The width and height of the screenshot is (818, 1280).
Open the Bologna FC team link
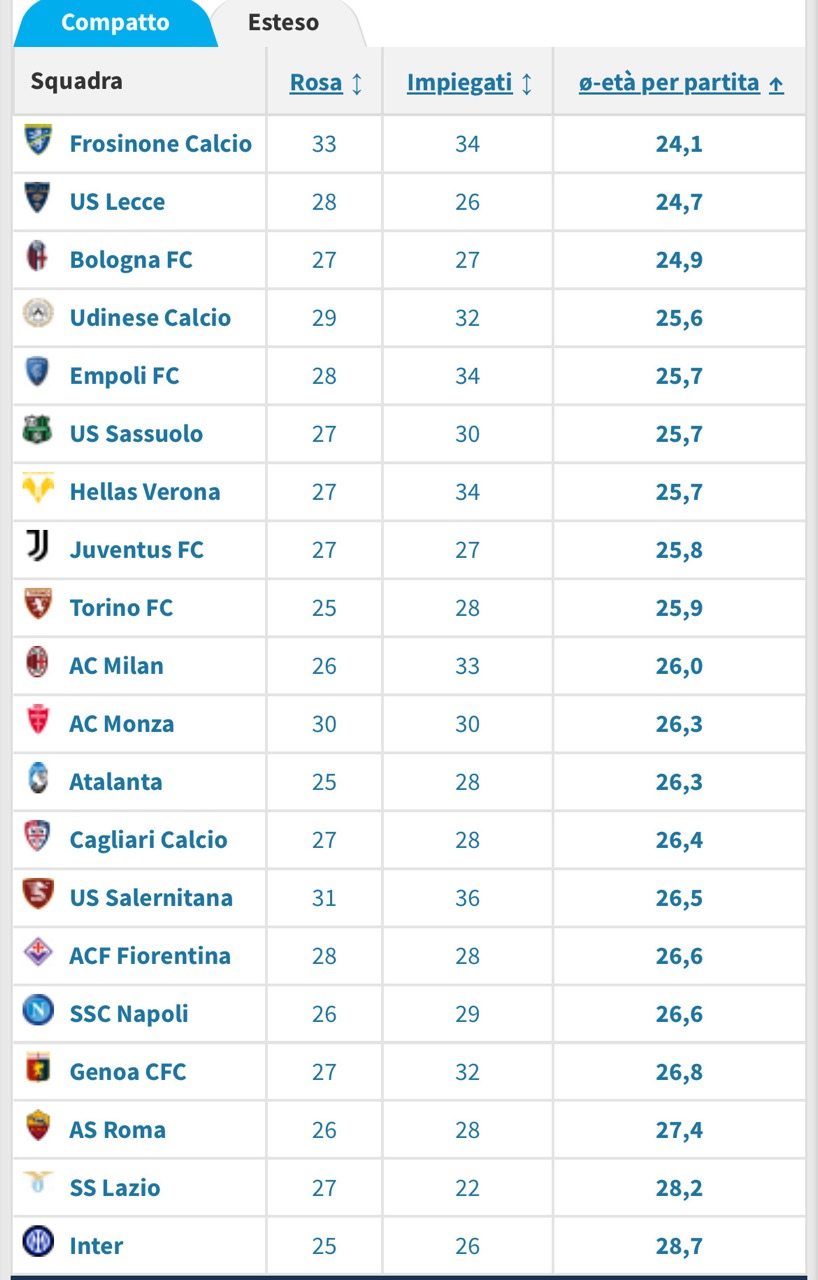[x=131, y=260]
